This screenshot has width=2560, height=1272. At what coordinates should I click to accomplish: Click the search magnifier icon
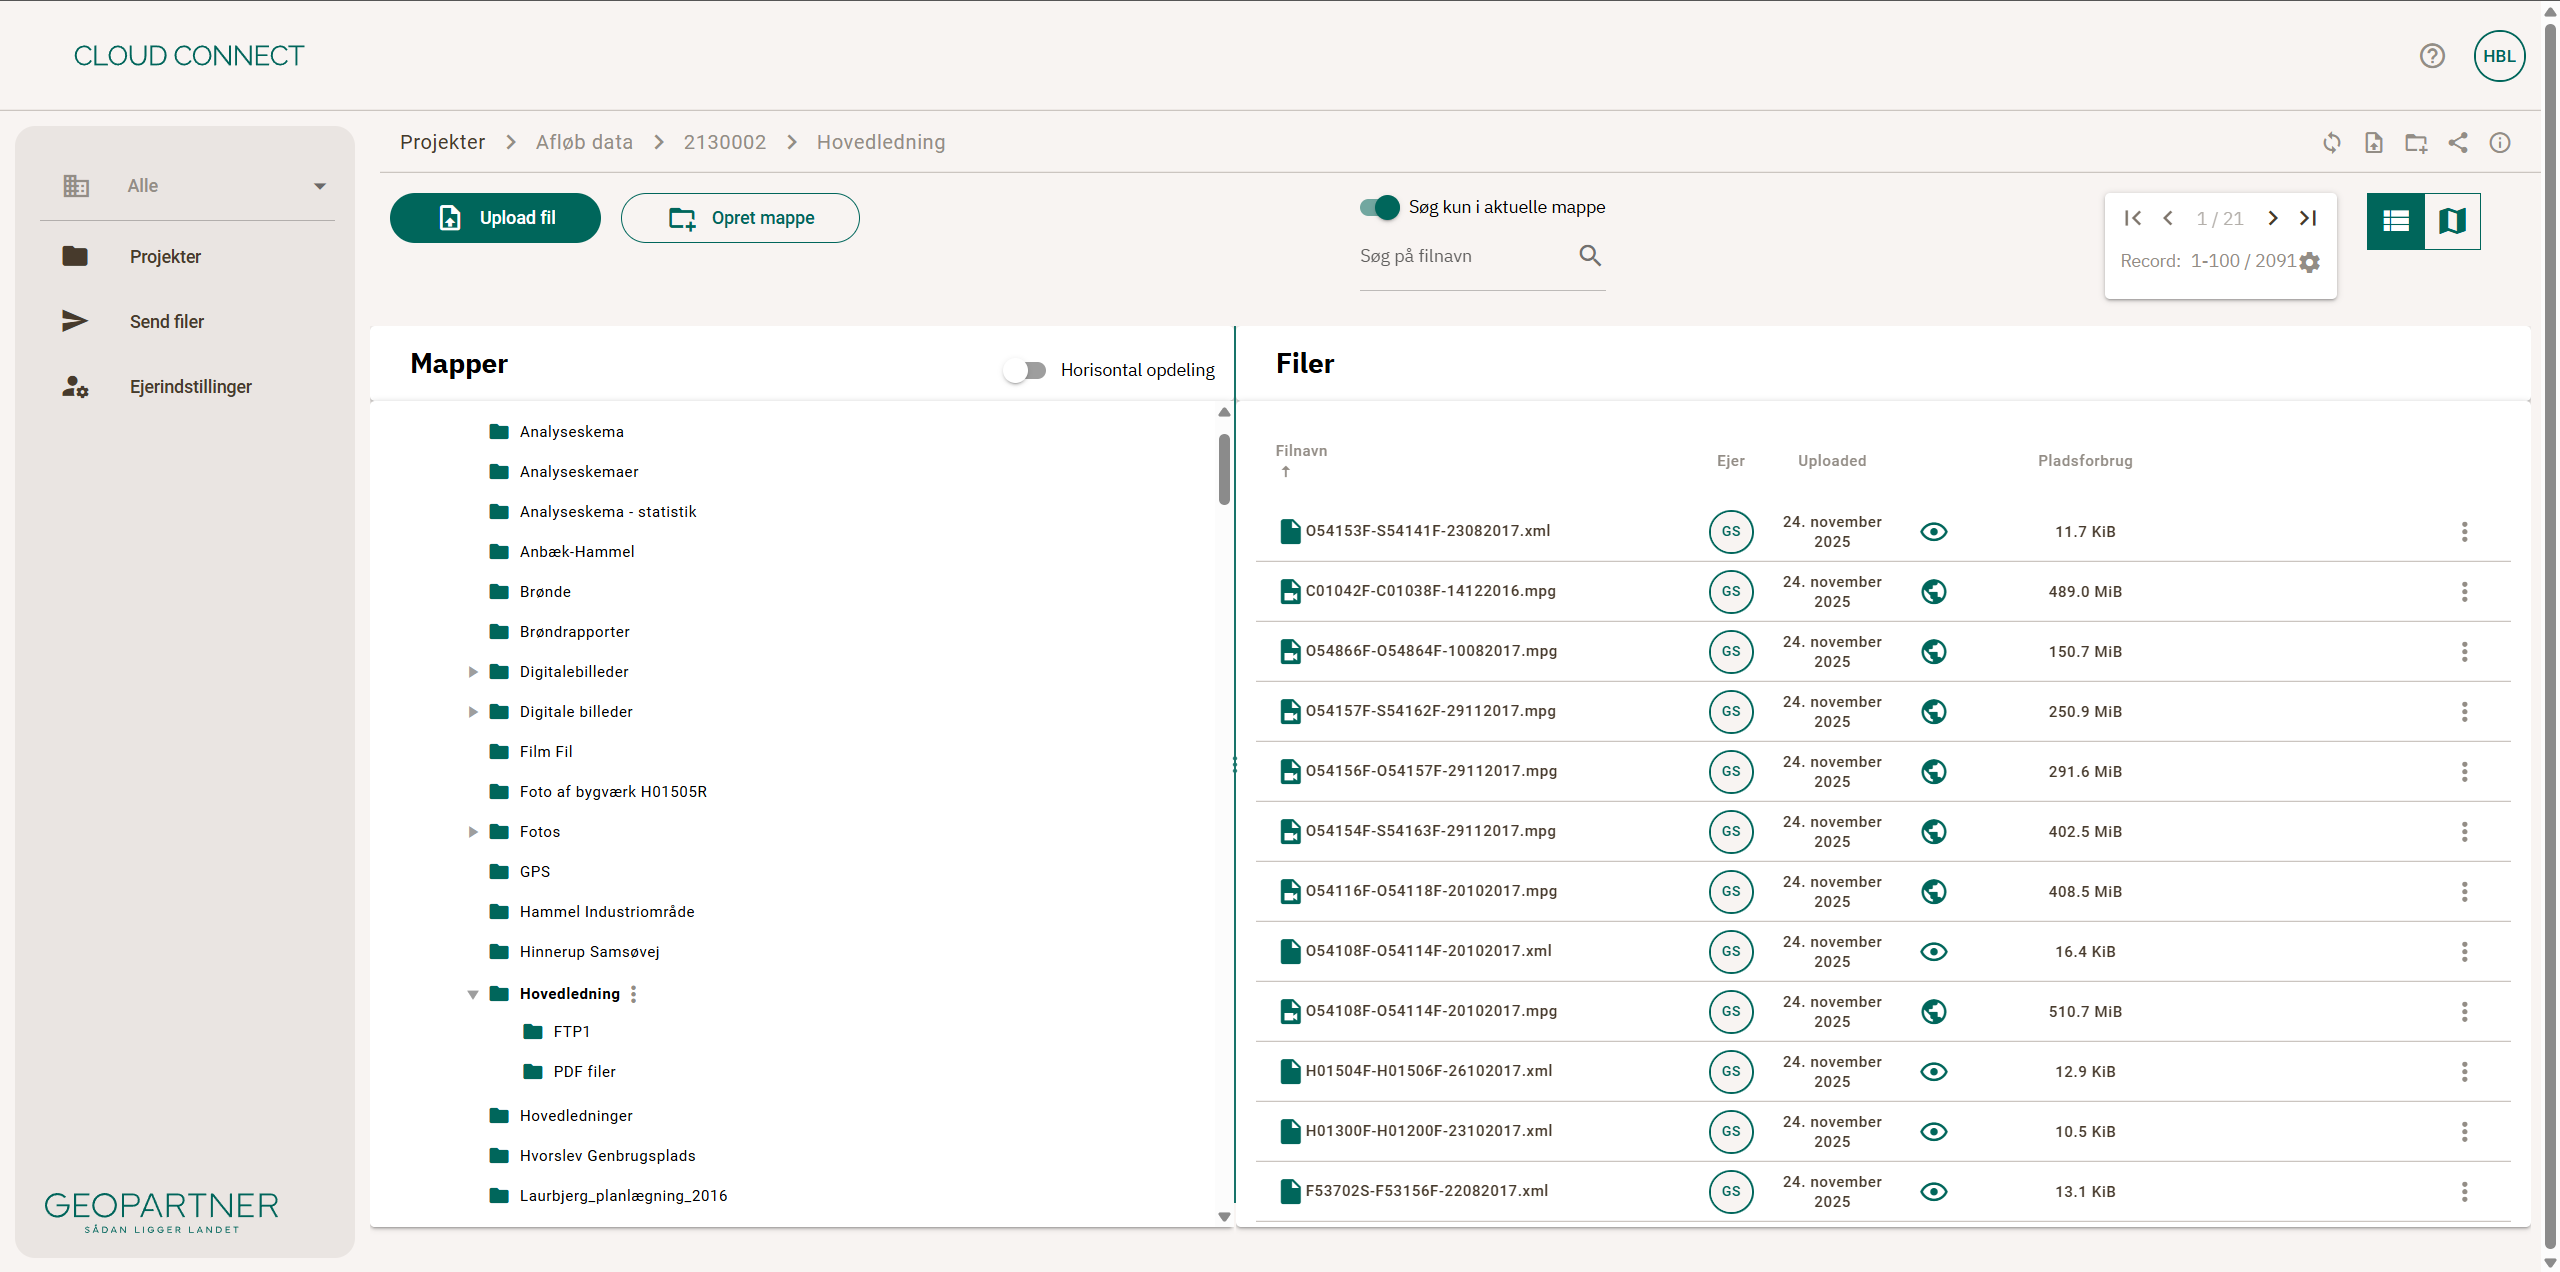[1590, 256]
